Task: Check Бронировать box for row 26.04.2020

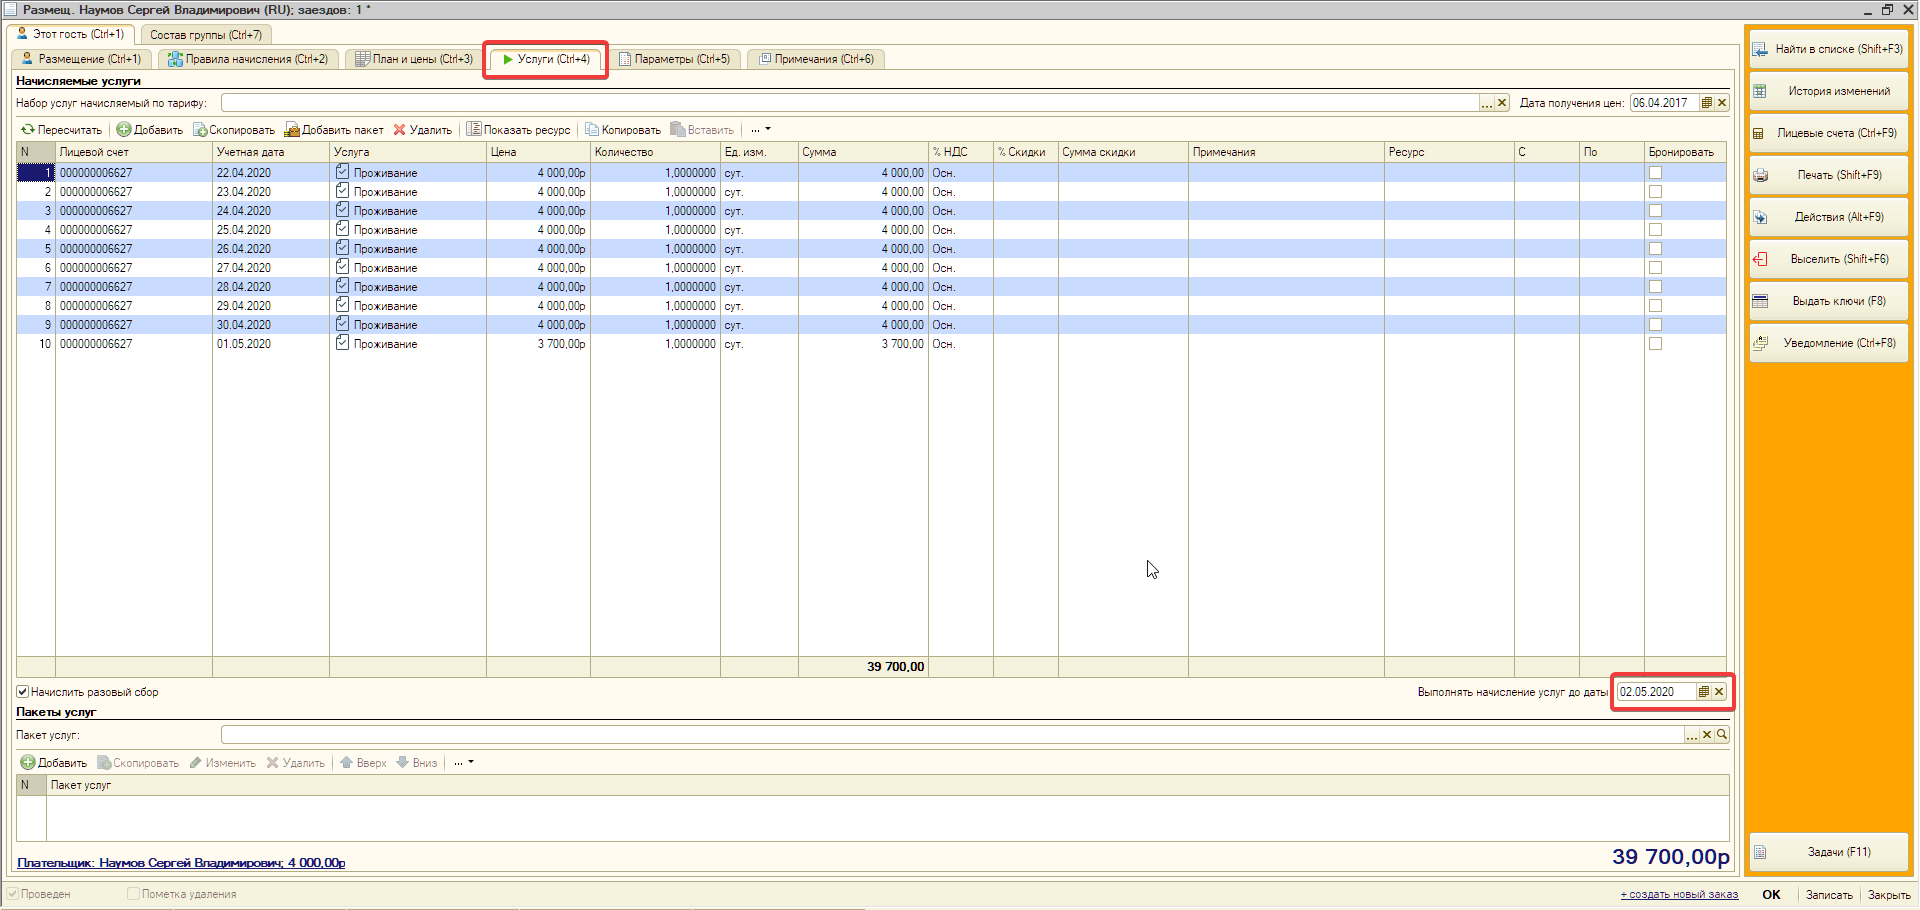Action: (1655, 249)
